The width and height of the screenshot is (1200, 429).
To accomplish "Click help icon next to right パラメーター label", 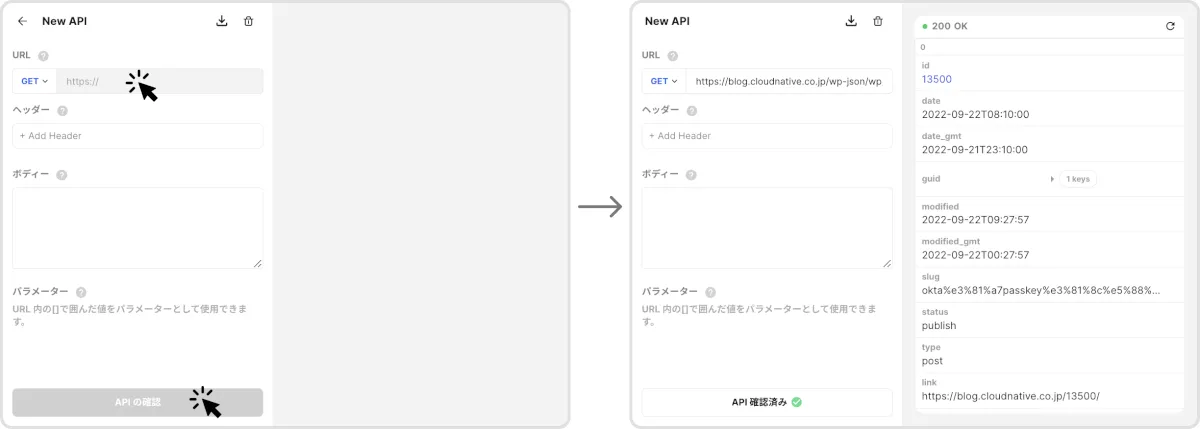I will click(710, 292).
